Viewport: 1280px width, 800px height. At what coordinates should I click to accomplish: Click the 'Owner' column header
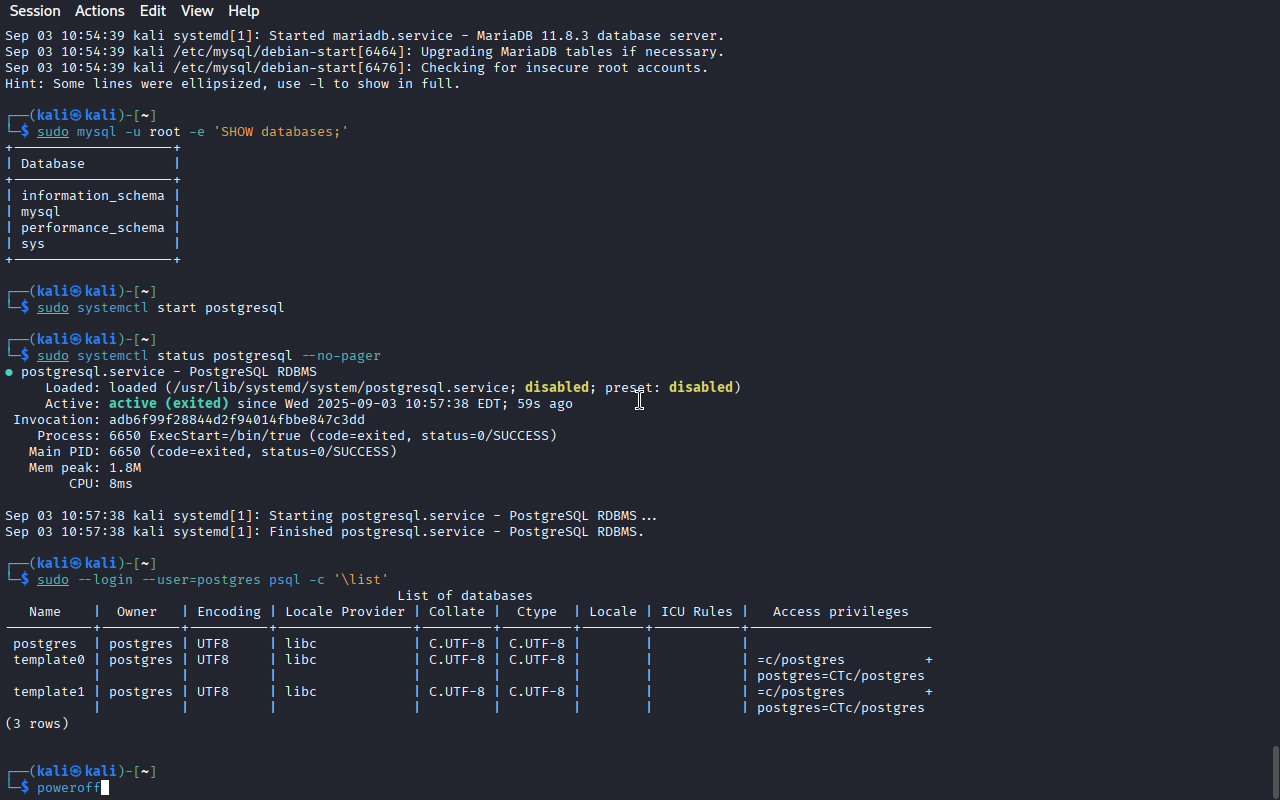click(137, 612)
